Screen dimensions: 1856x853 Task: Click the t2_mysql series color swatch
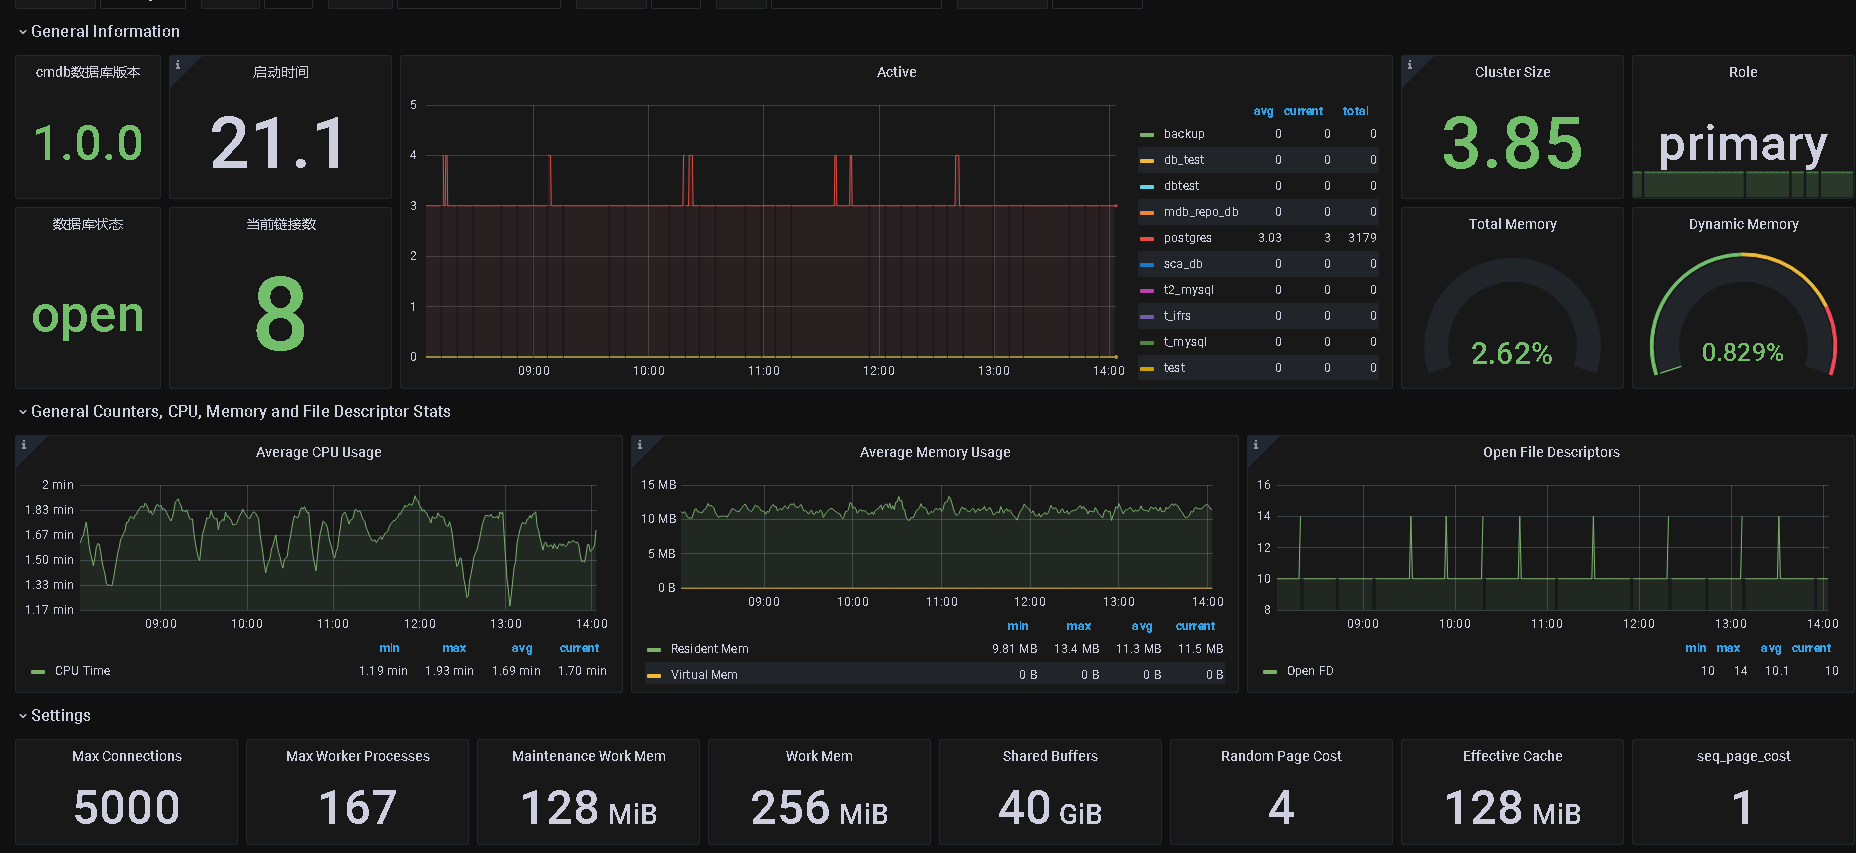1147,291
